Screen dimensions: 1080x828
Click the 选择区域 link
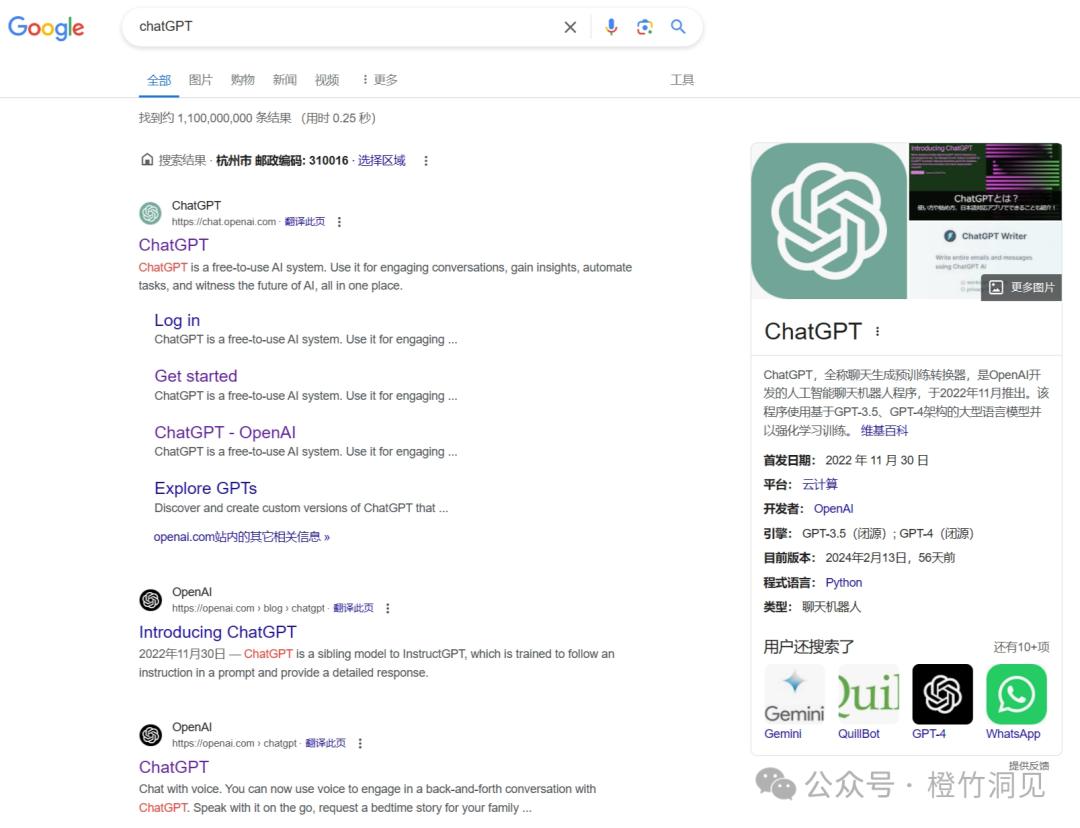point(382,161)
